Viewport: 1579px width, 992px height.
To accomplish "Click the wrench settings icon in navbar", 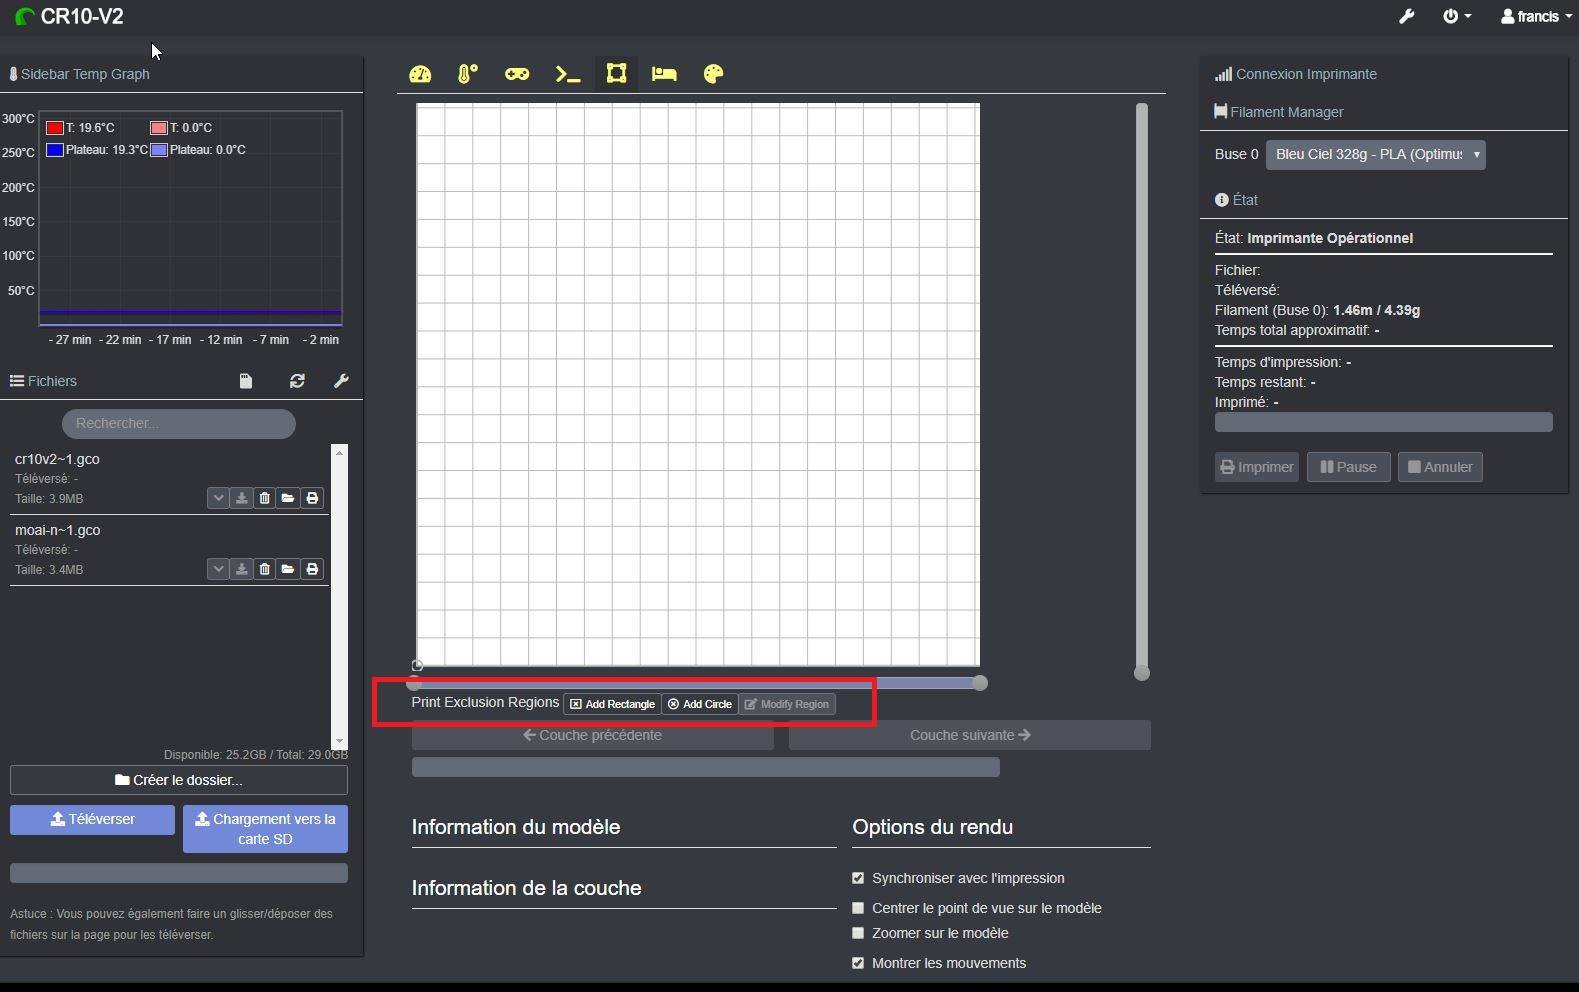I will (x=1406, y=16).
